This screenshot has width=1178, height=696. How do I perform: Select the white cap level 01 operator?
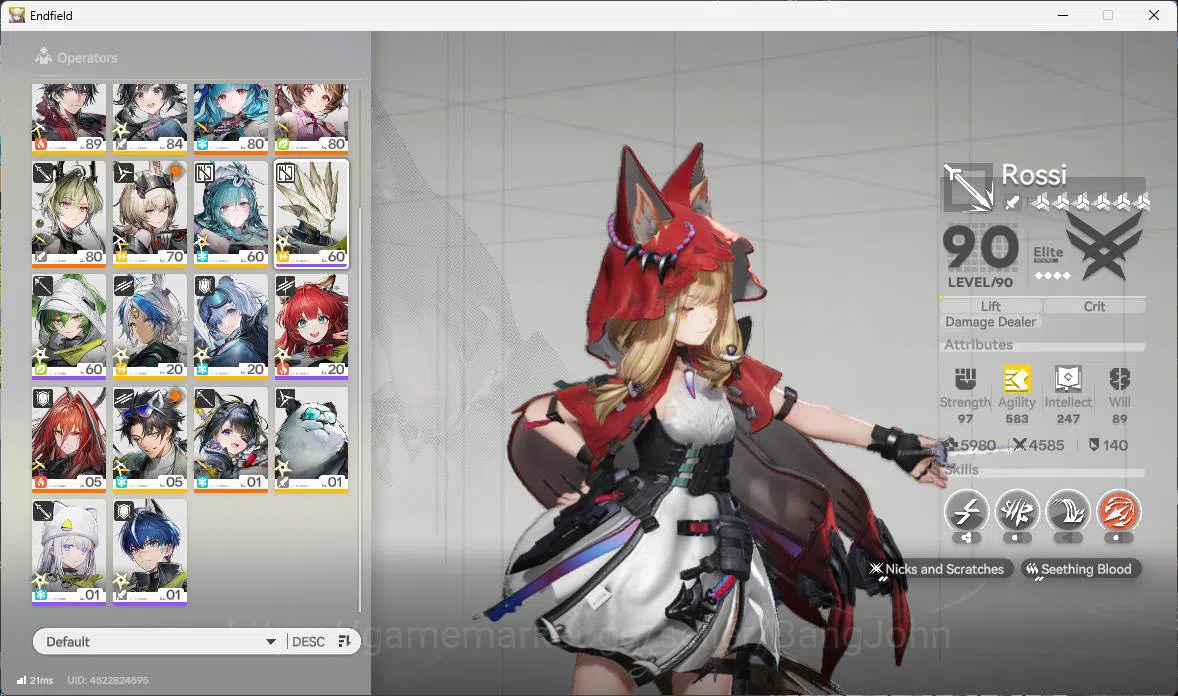[x=69, y=552]
